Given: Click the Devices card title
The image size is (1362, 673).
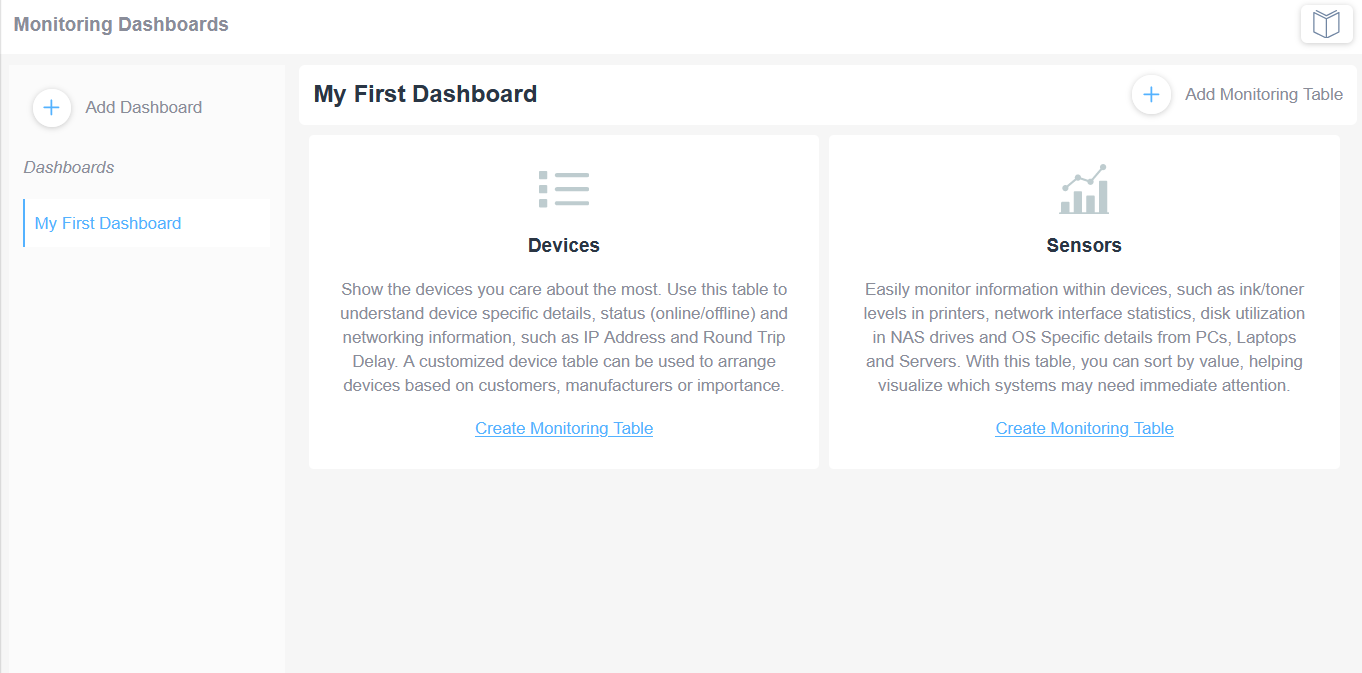Looking at the screenshot, I should (x=563, y=245).
